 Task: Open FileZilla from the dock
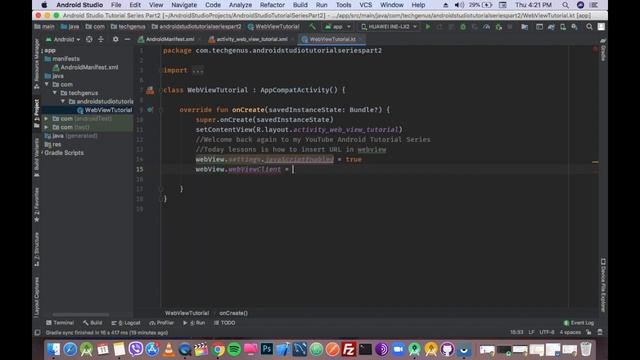(x=349, y=349)
